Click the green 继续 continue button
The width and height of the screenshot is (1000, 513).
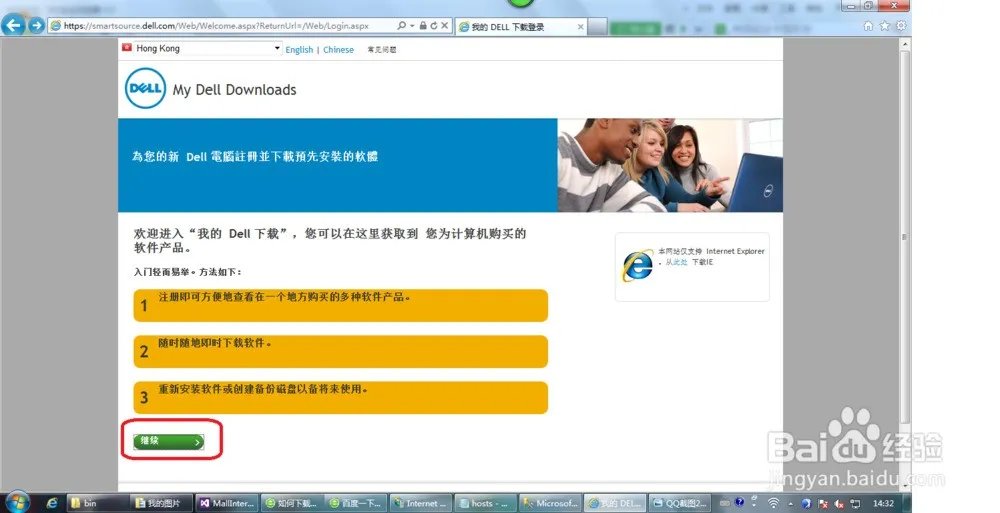[169, 442]
